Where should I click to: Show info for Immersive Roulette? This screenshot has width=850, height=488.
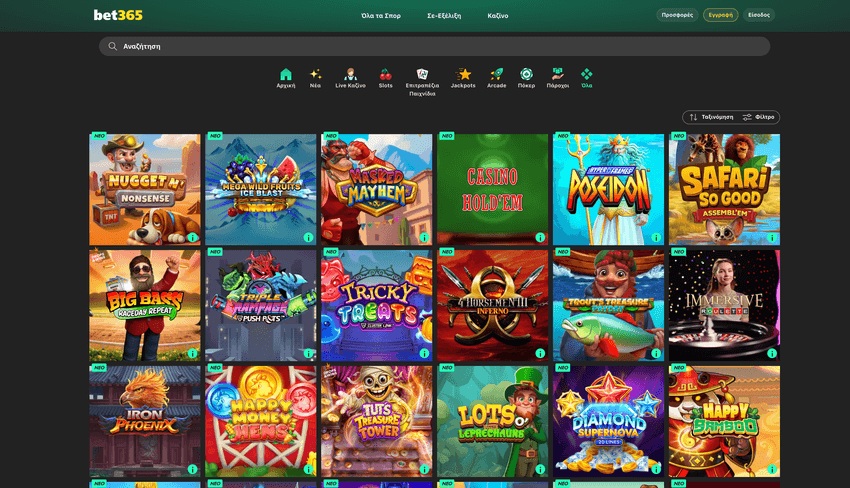pyautogui.click(x=772, y=354)
